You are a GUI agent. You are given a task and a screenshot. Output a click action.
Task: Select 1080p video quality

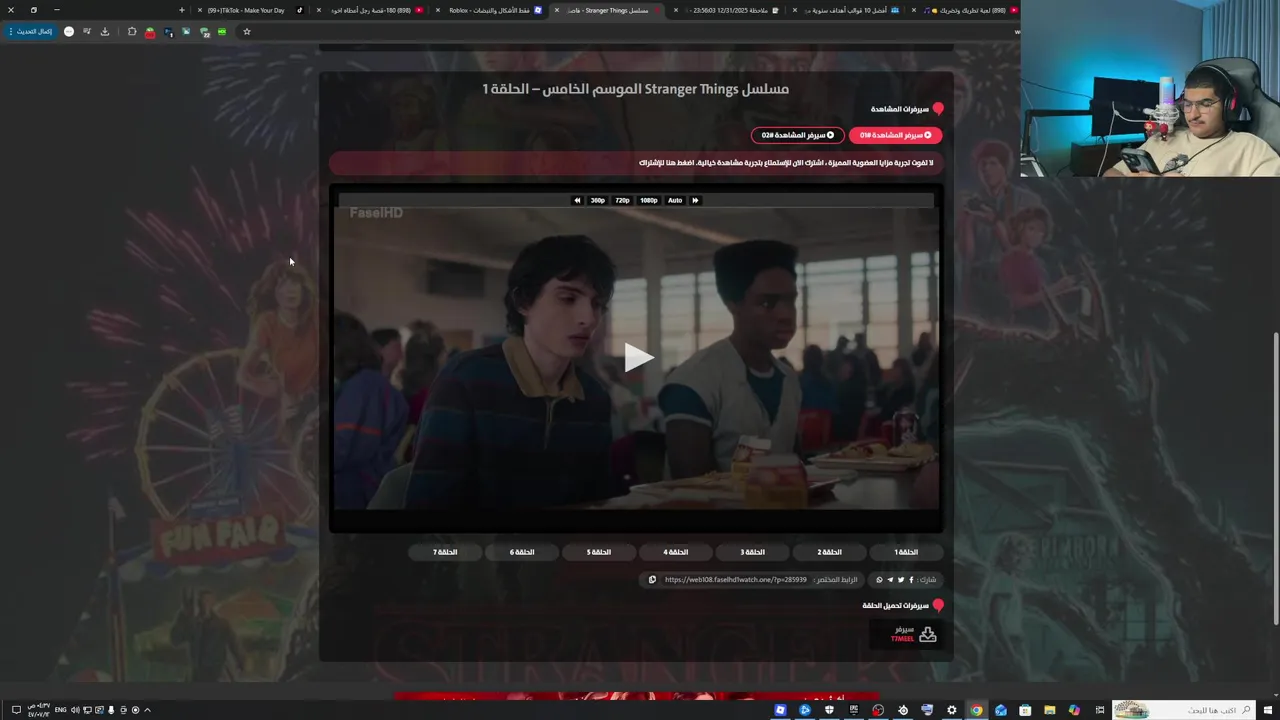pos(649,200)
